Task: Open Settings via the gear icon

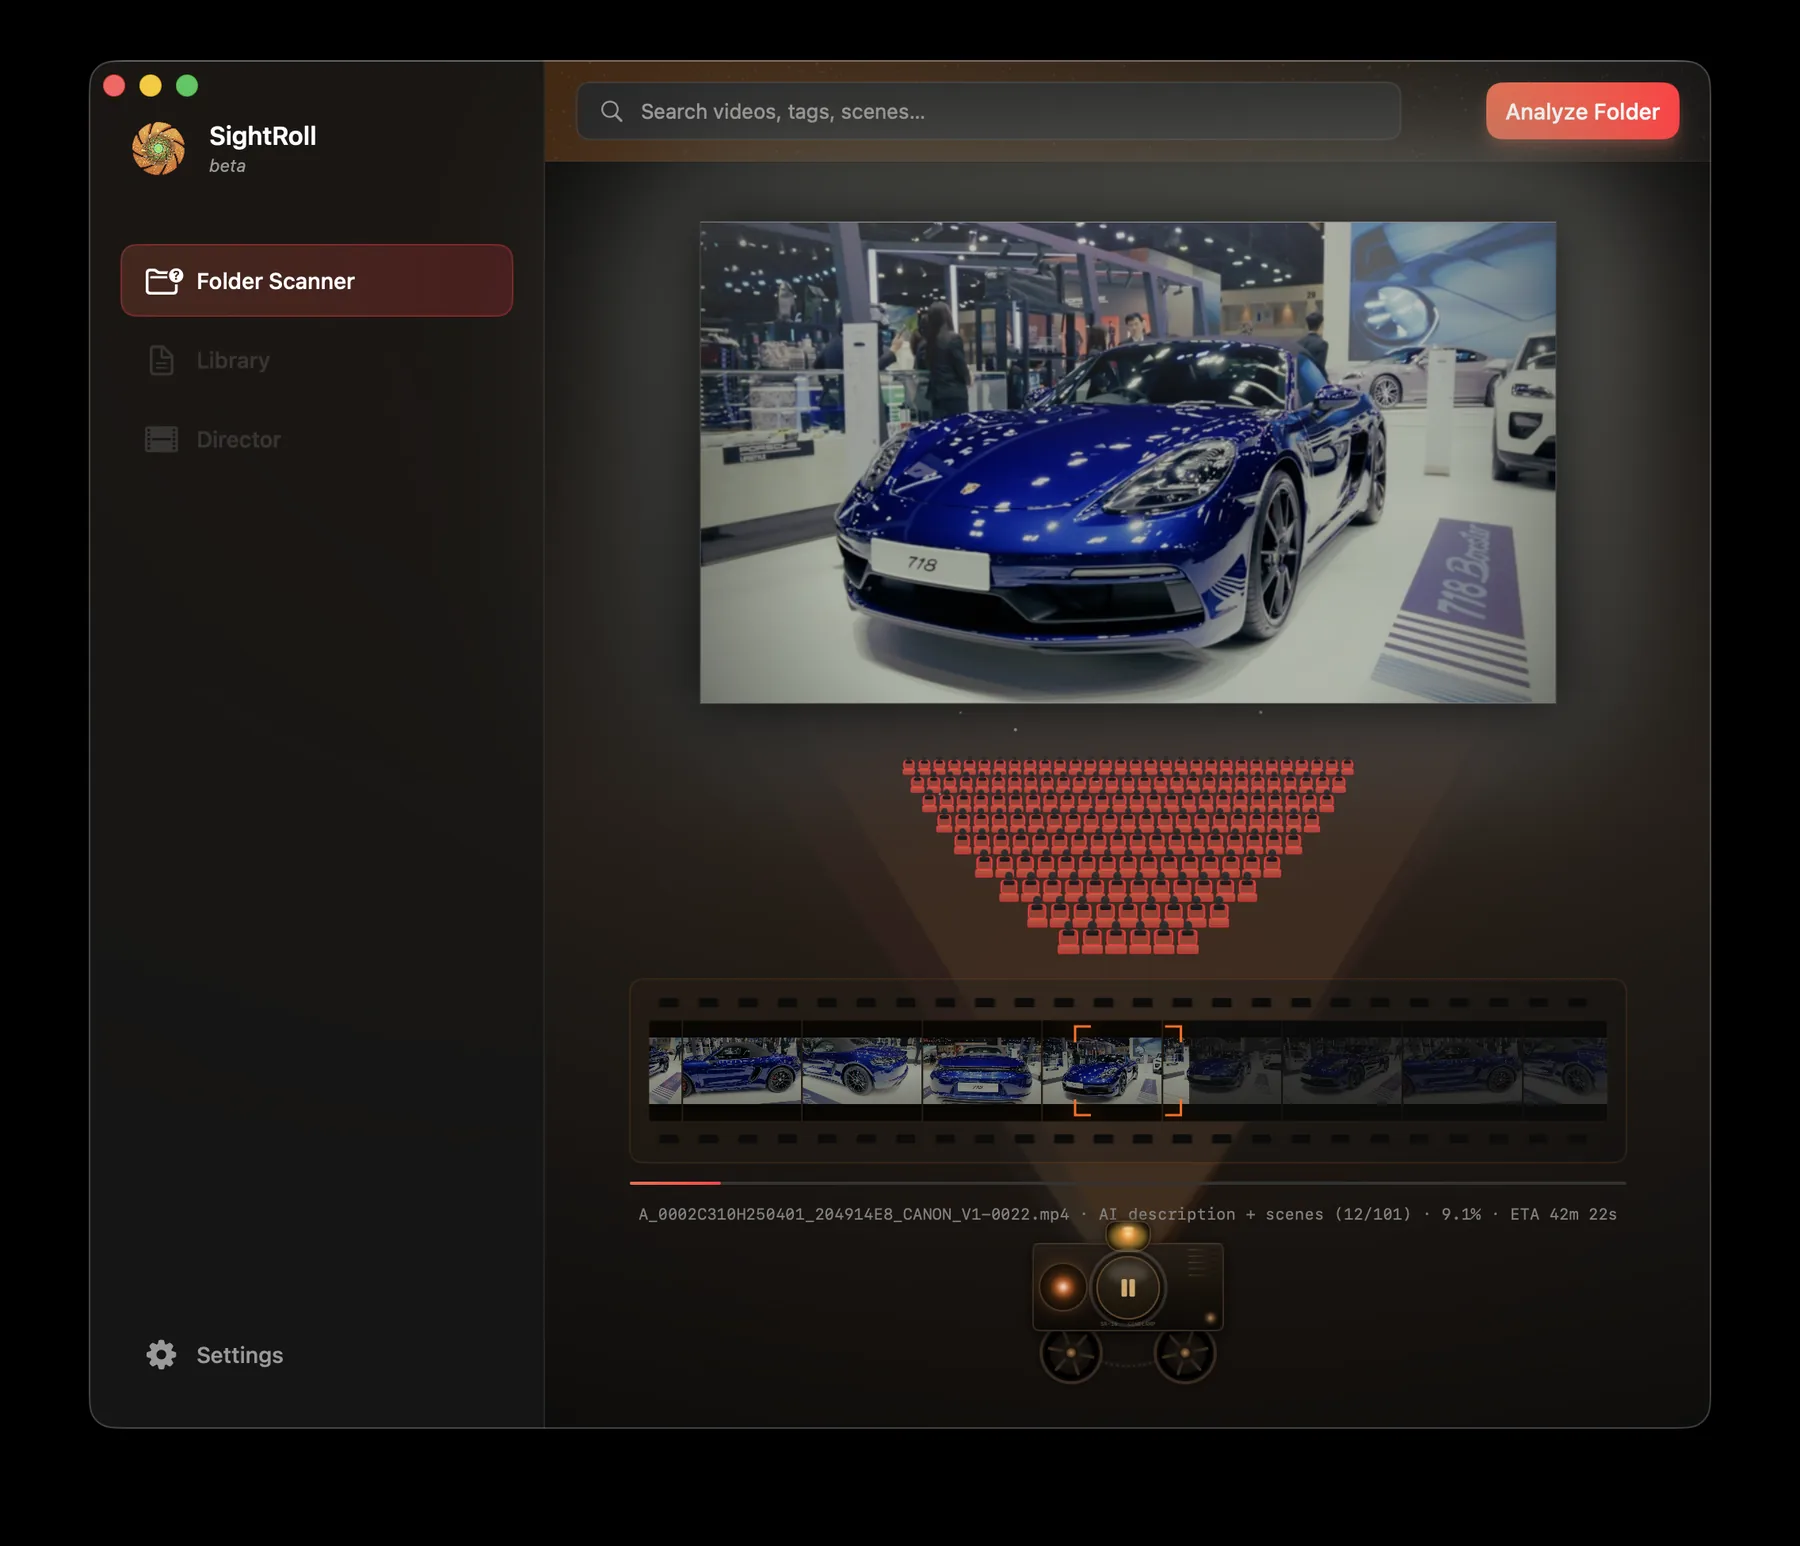Action: (161, 1354)
